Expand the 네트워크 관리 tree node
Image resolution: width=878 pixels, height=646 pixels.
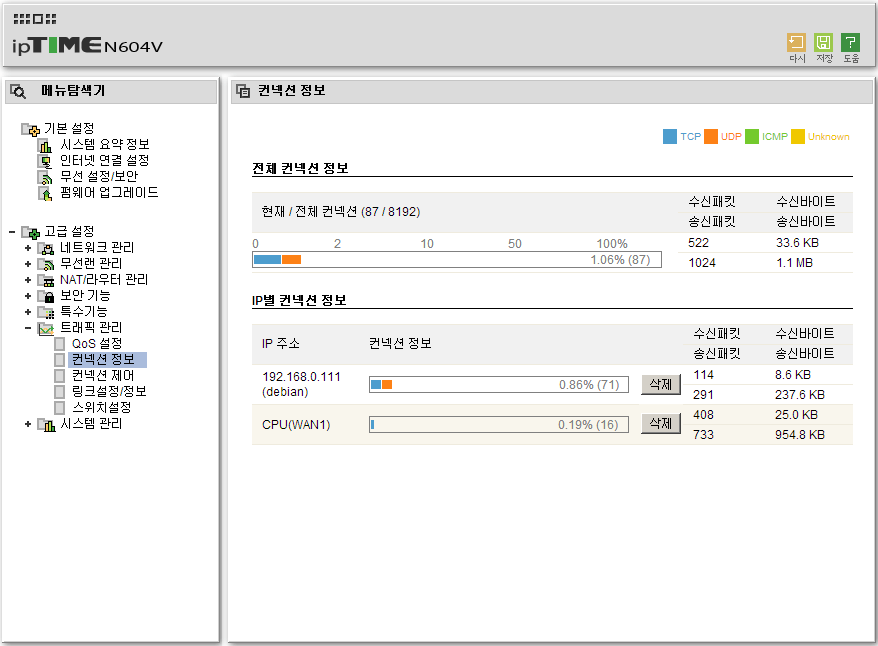click(x=27, y=248)
